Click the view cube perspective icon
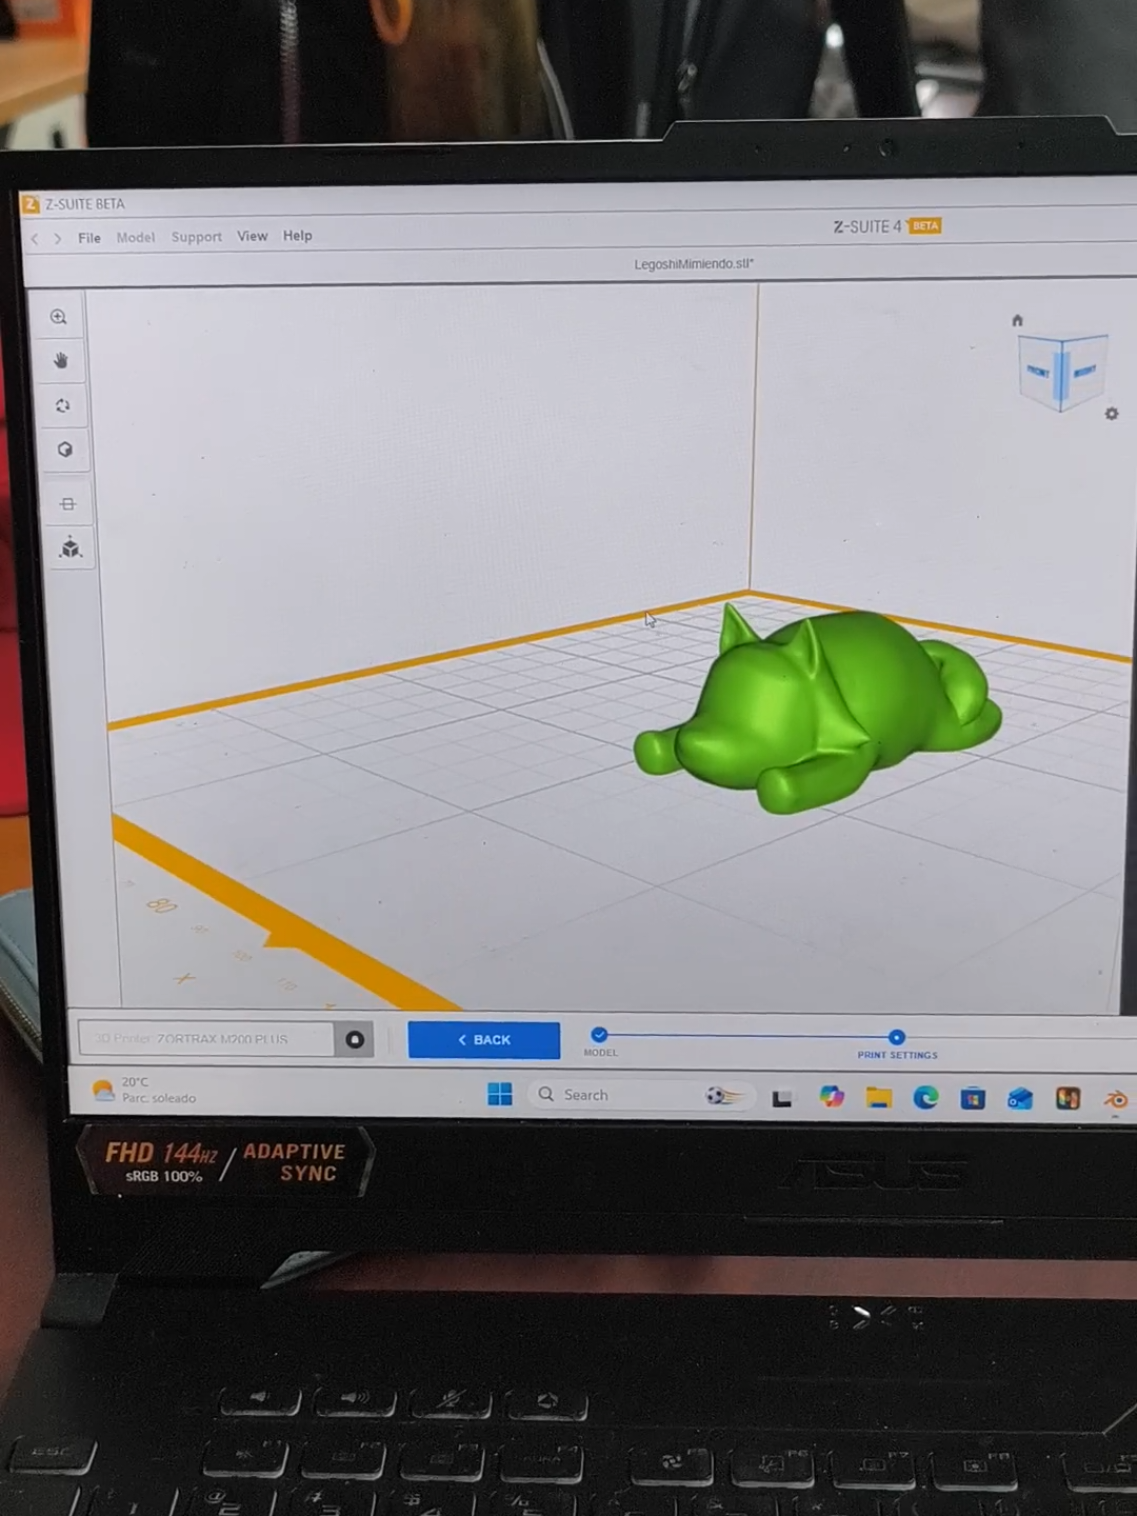 pyautogui.click(x=65, y=450)
